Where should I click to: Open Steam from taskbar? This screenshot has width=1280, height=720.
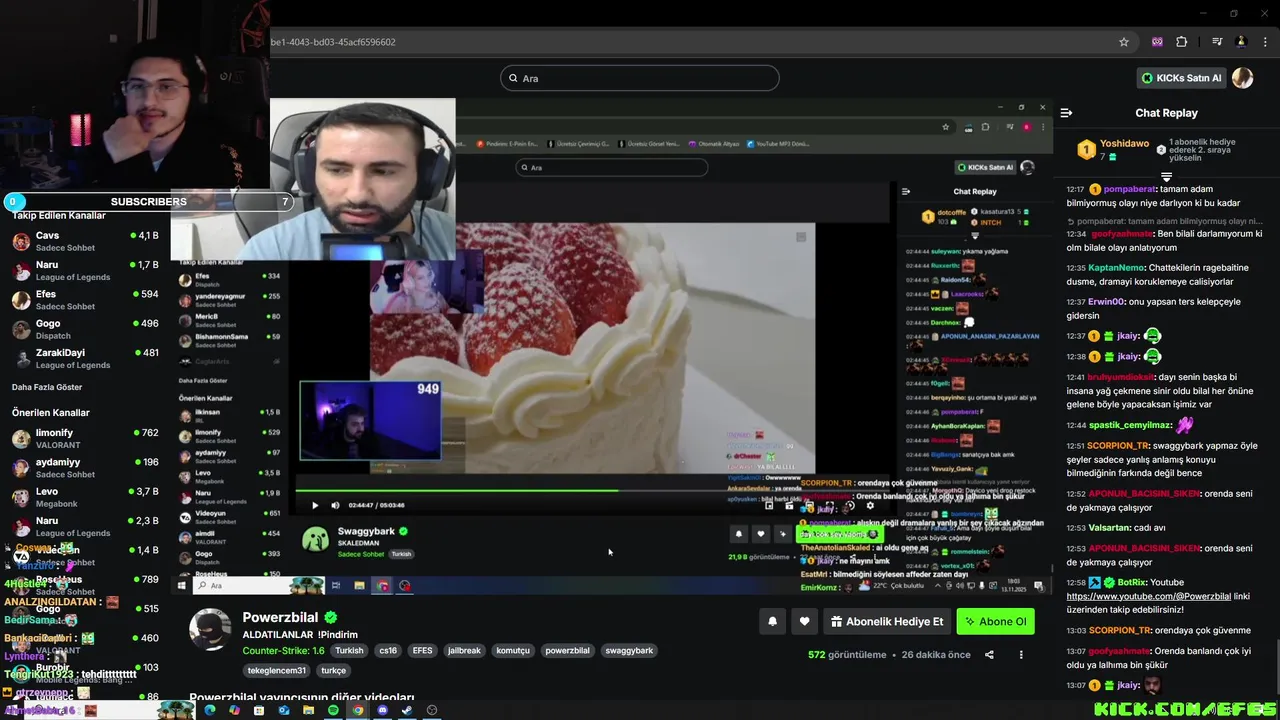pyautogui.click(x=407, y=710)
